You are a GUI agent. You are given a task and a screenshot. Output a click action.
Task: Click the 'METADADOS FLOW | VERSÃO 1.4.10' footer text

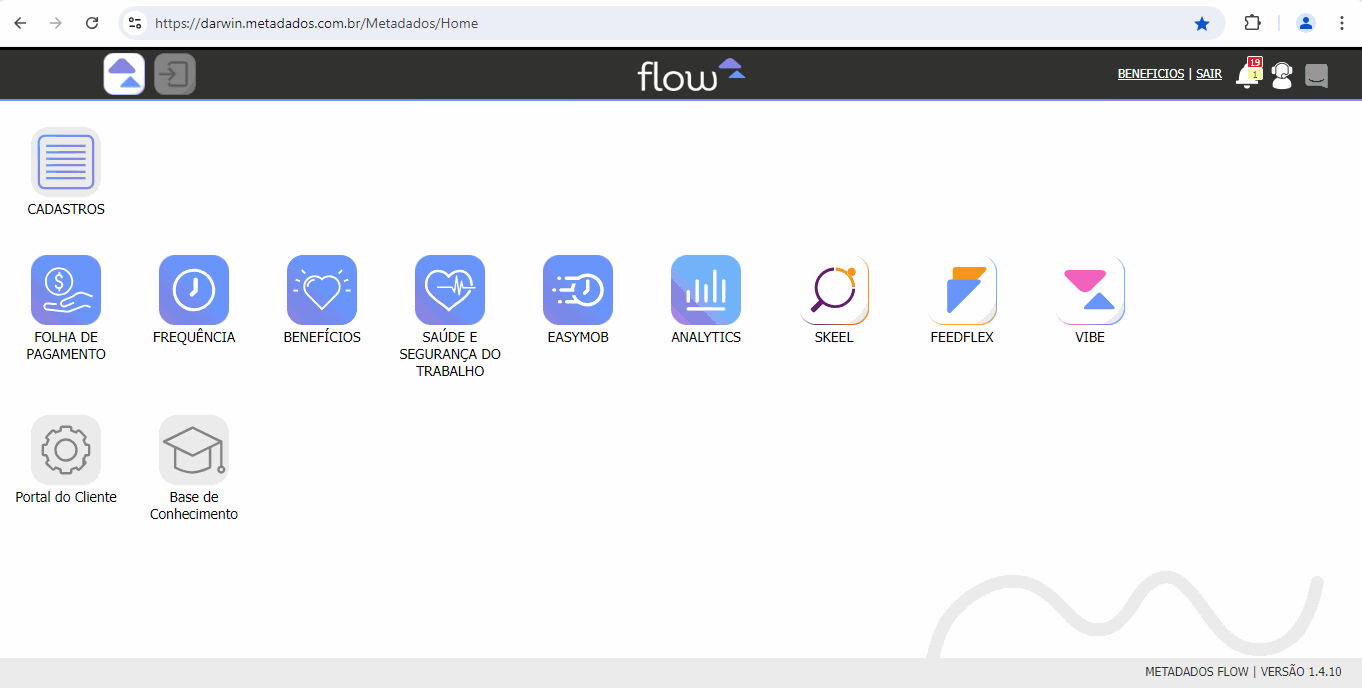tap(1243, 672)
